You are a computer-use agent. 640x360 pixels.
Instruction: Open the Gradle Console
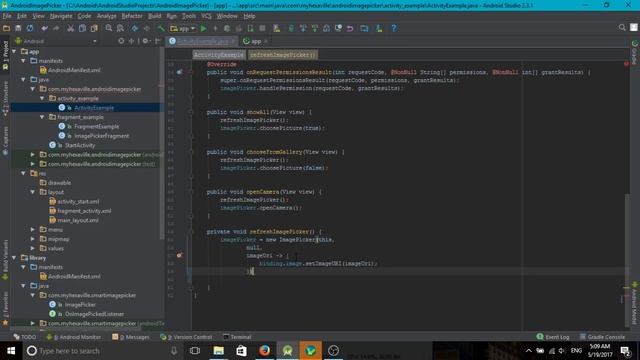click(x=602, y=337)
